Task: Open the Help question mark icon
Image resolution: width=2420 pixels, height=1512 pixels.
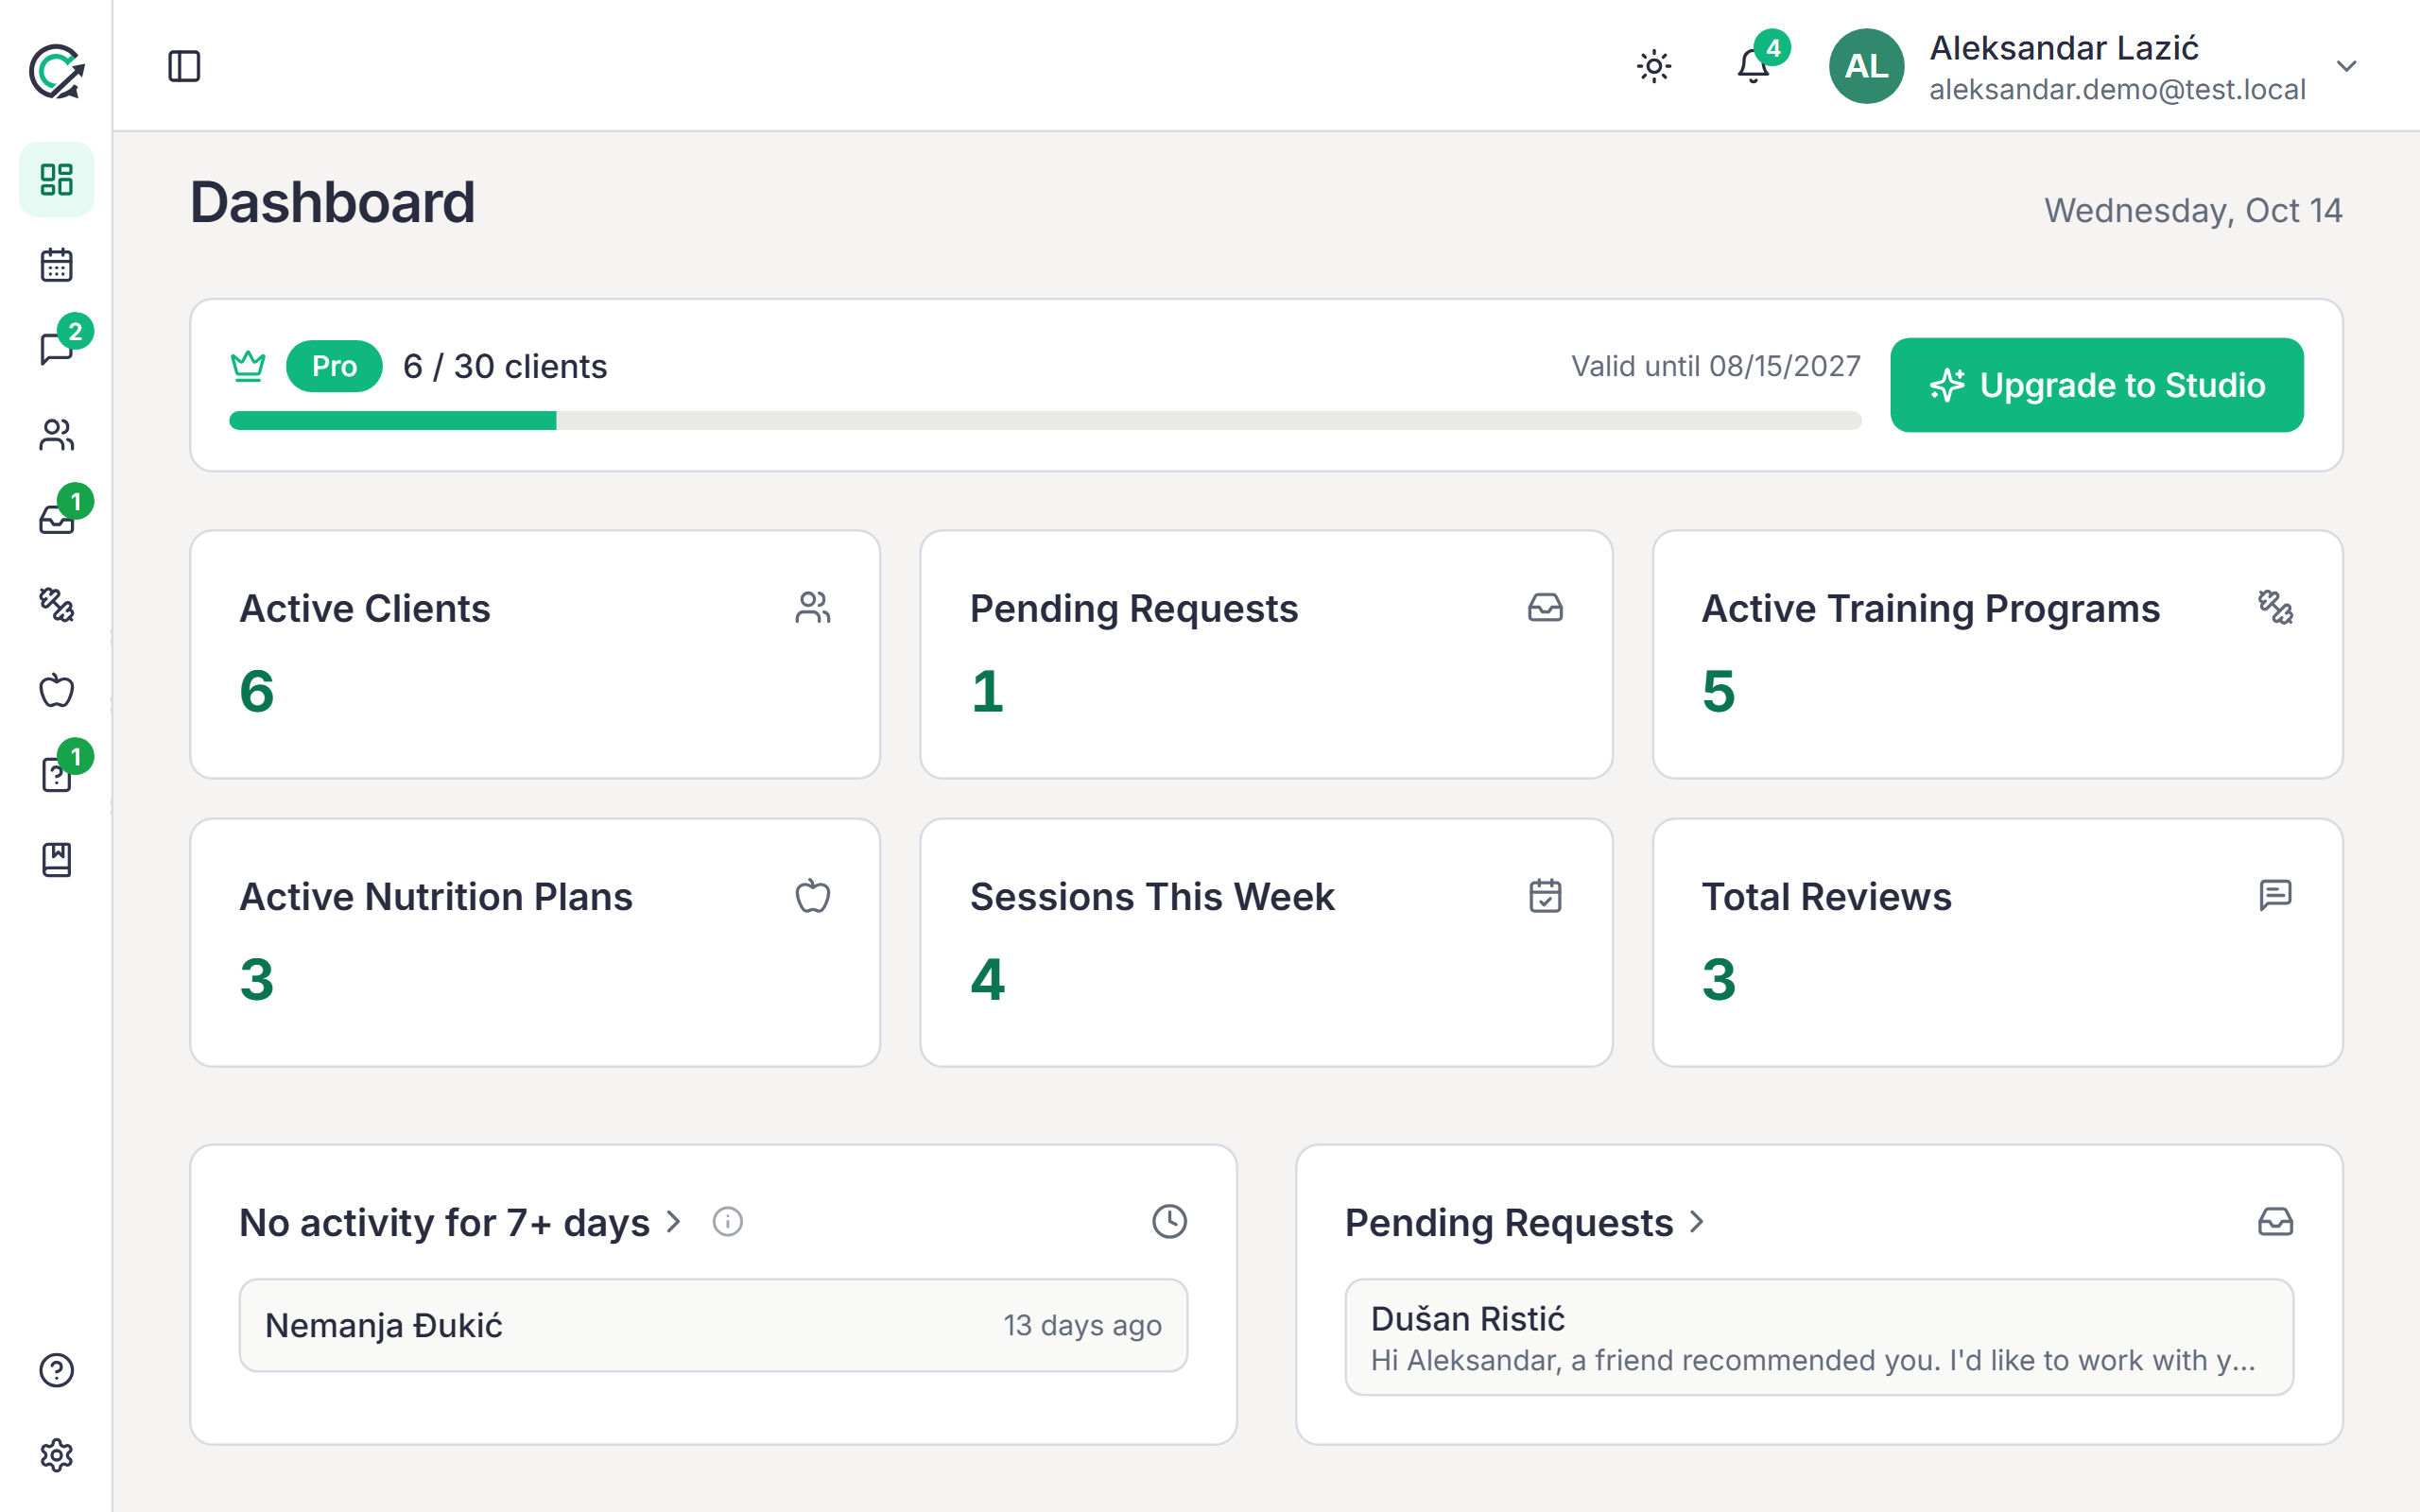Action: click(x=57, y=1370)
